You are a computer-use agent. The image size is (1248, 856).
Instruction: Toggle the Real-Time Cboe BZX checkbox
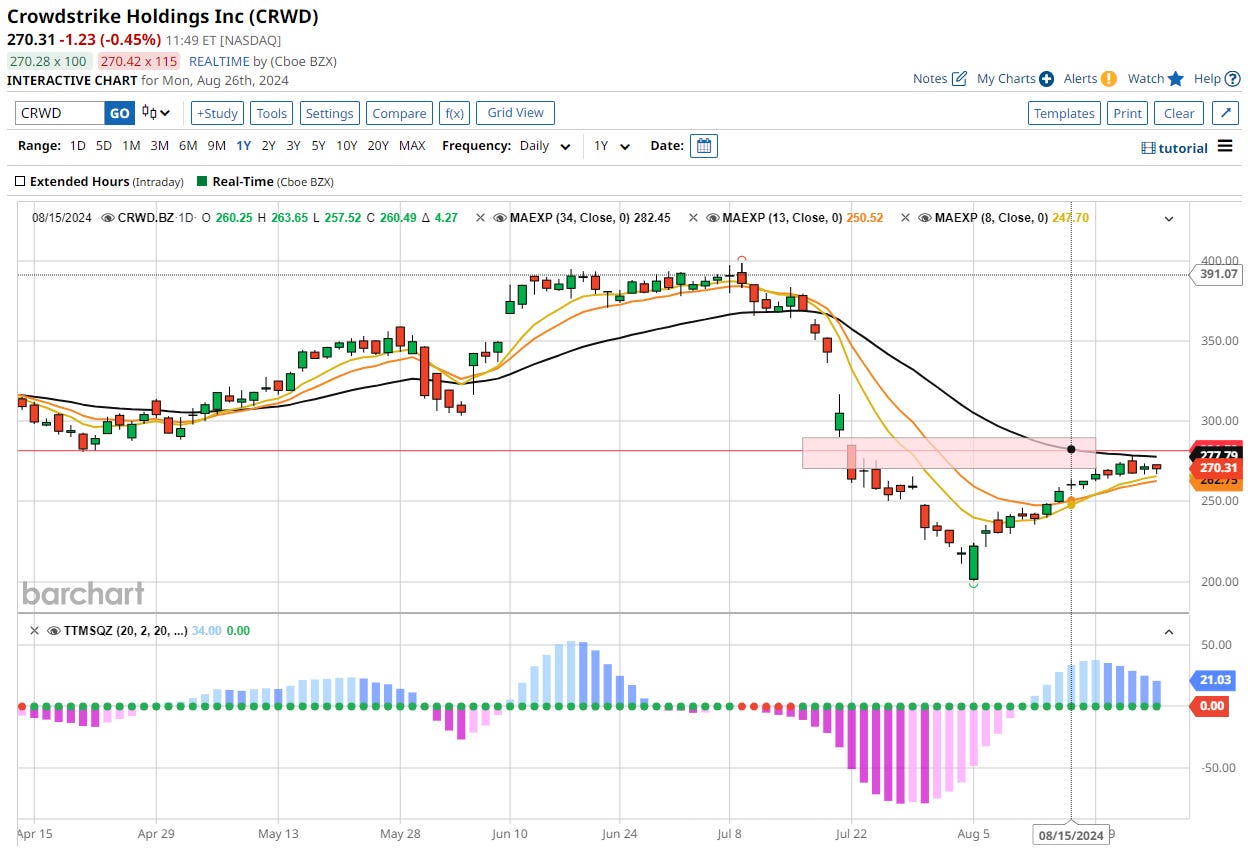pos(202,182)
